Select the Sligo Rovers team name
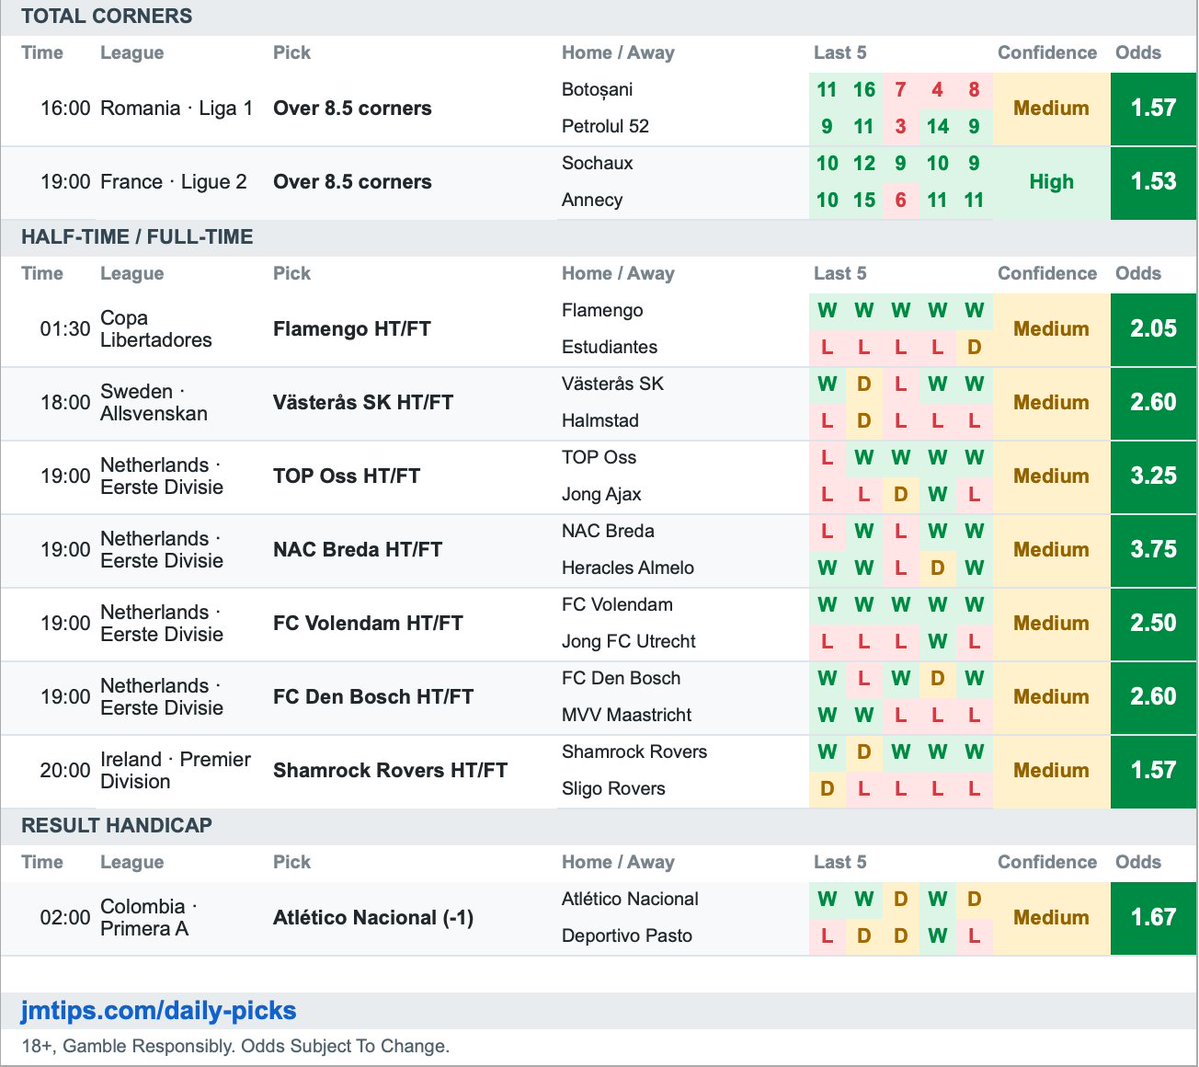1199x1067 pixels. coord(613,789)
